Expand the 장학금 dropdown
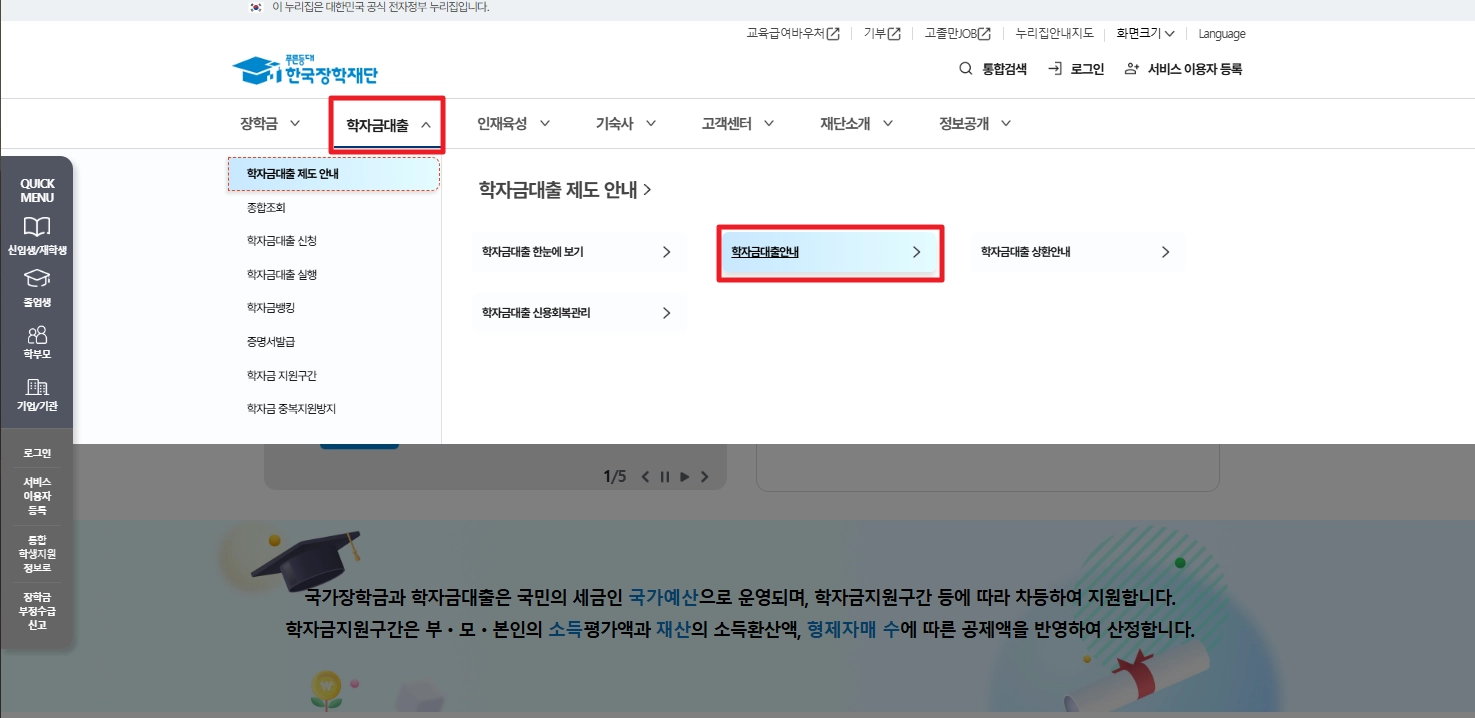The width and height of the screenshot is (1475, 718). point(295,123)
